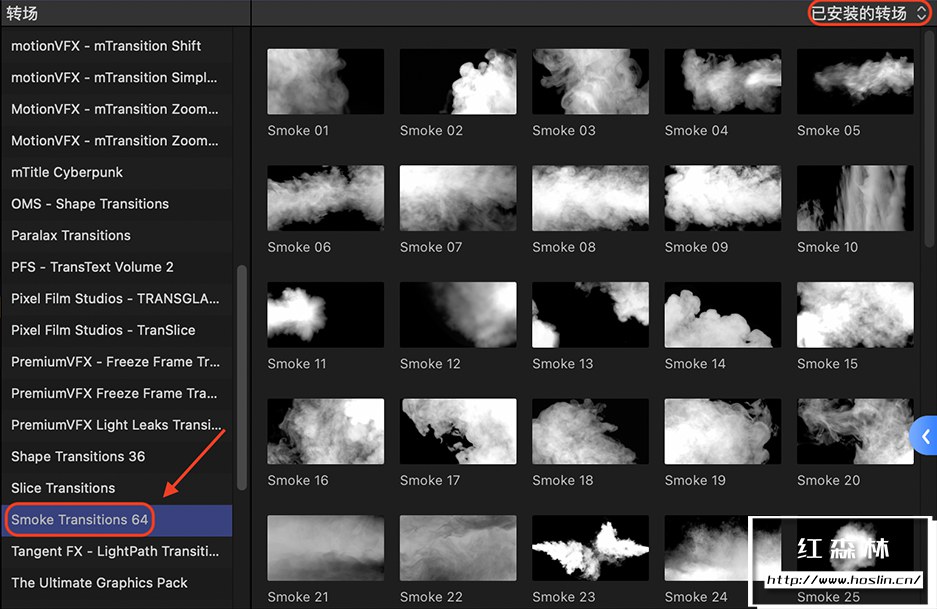The height and width of the screenshot is (609, 937).
Task: Select the Smoke 14 transition thumbnail
Action: click(x=722, y=314)
